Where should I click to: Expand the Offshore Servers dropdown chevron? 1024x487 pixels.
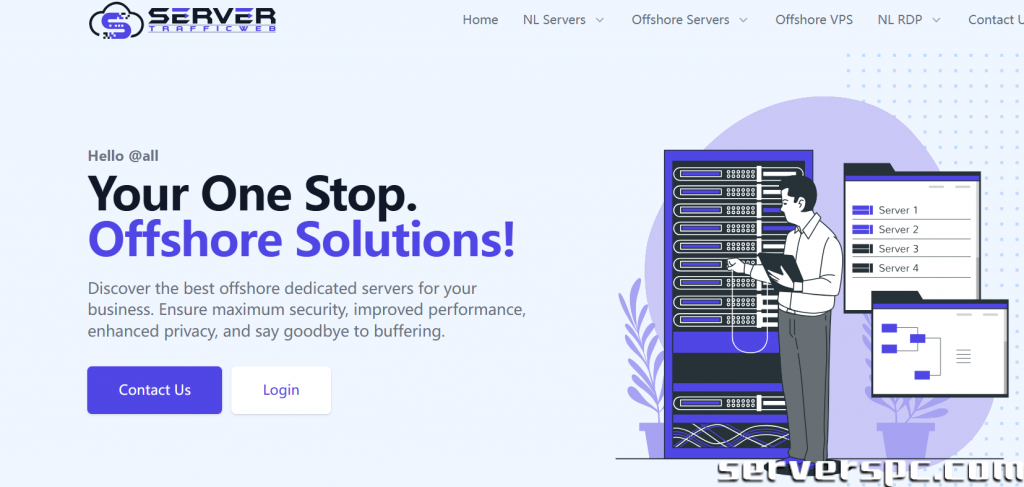(x=743, y=20)
